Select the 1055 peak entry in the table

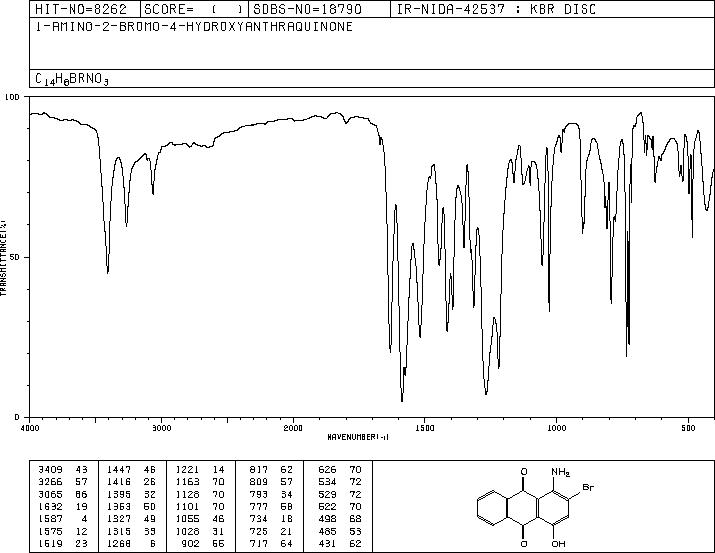[x=200, y=519]
